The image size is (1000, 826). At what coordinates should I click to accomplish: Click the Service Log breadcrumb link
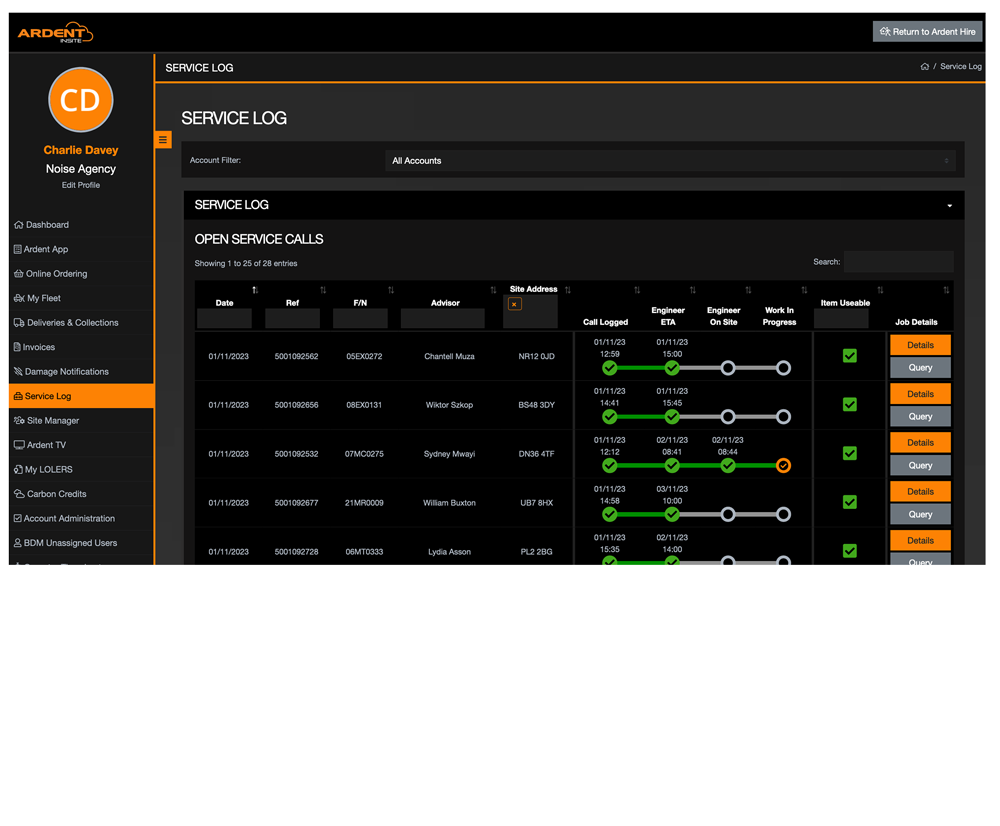click(x=960, y=66)
